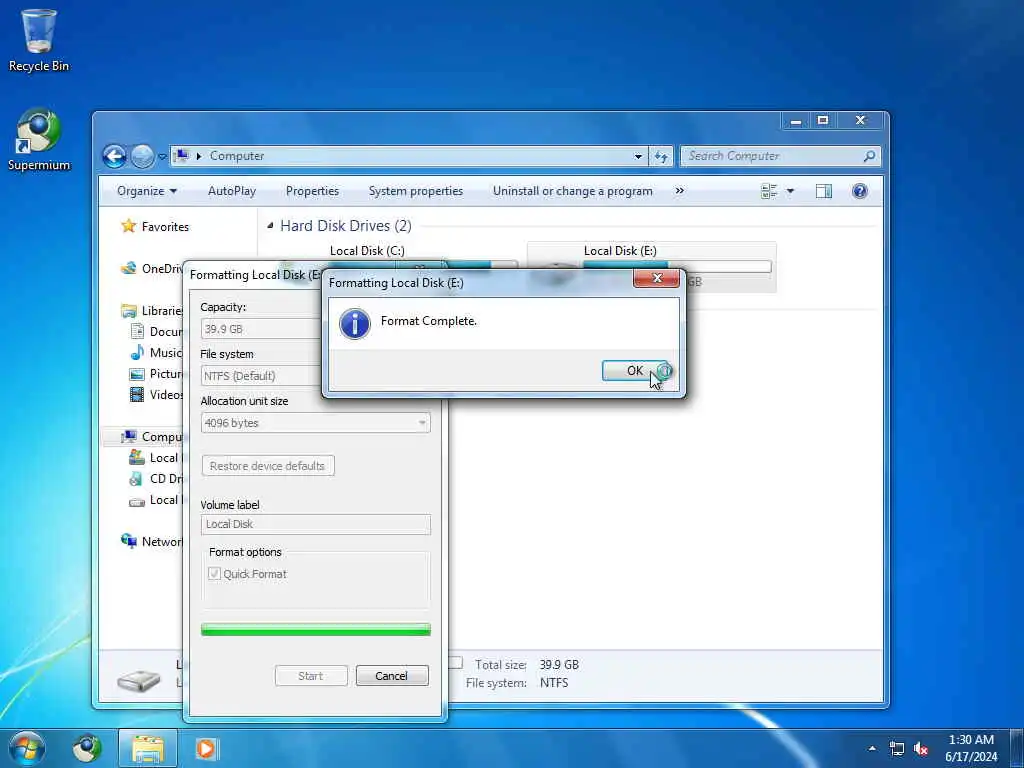Click Restore device defaults button
Screen dimensions: 1024x768
tap(268, 466)
